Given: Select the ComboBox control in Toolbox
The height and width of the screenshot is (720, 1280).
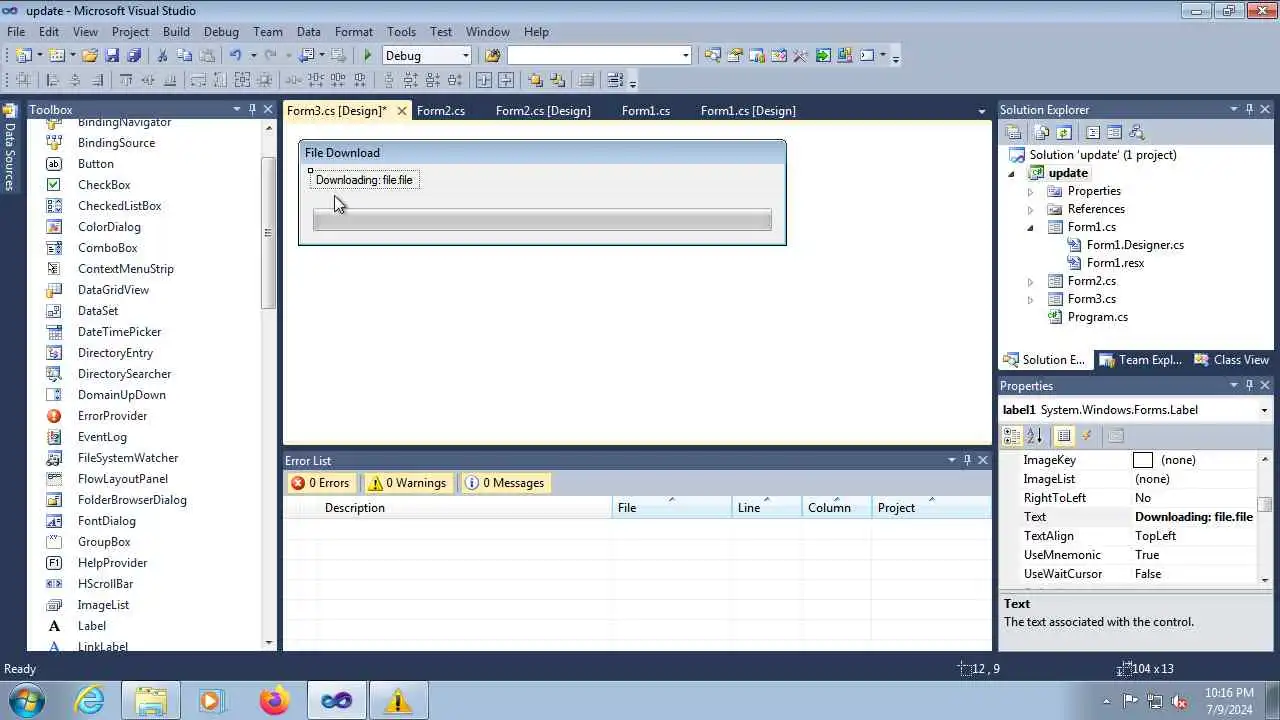Looking at the screenshot, I should (x=107, y=248).
